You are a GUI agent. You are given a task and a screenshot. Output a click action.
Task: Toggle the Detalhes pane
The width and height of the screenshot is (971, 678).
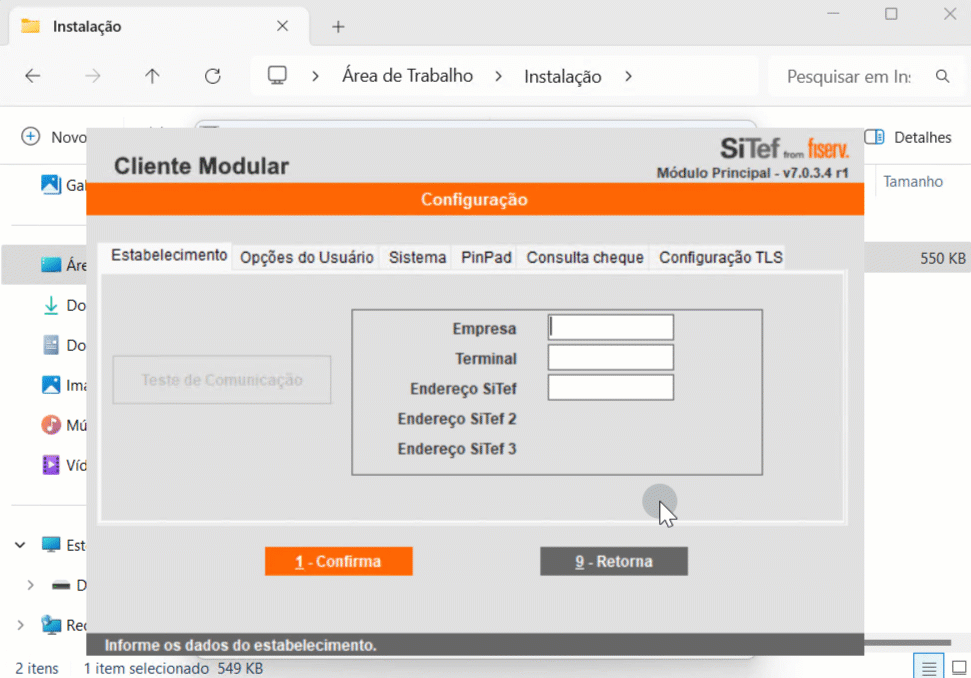click(x=908, y=137)
